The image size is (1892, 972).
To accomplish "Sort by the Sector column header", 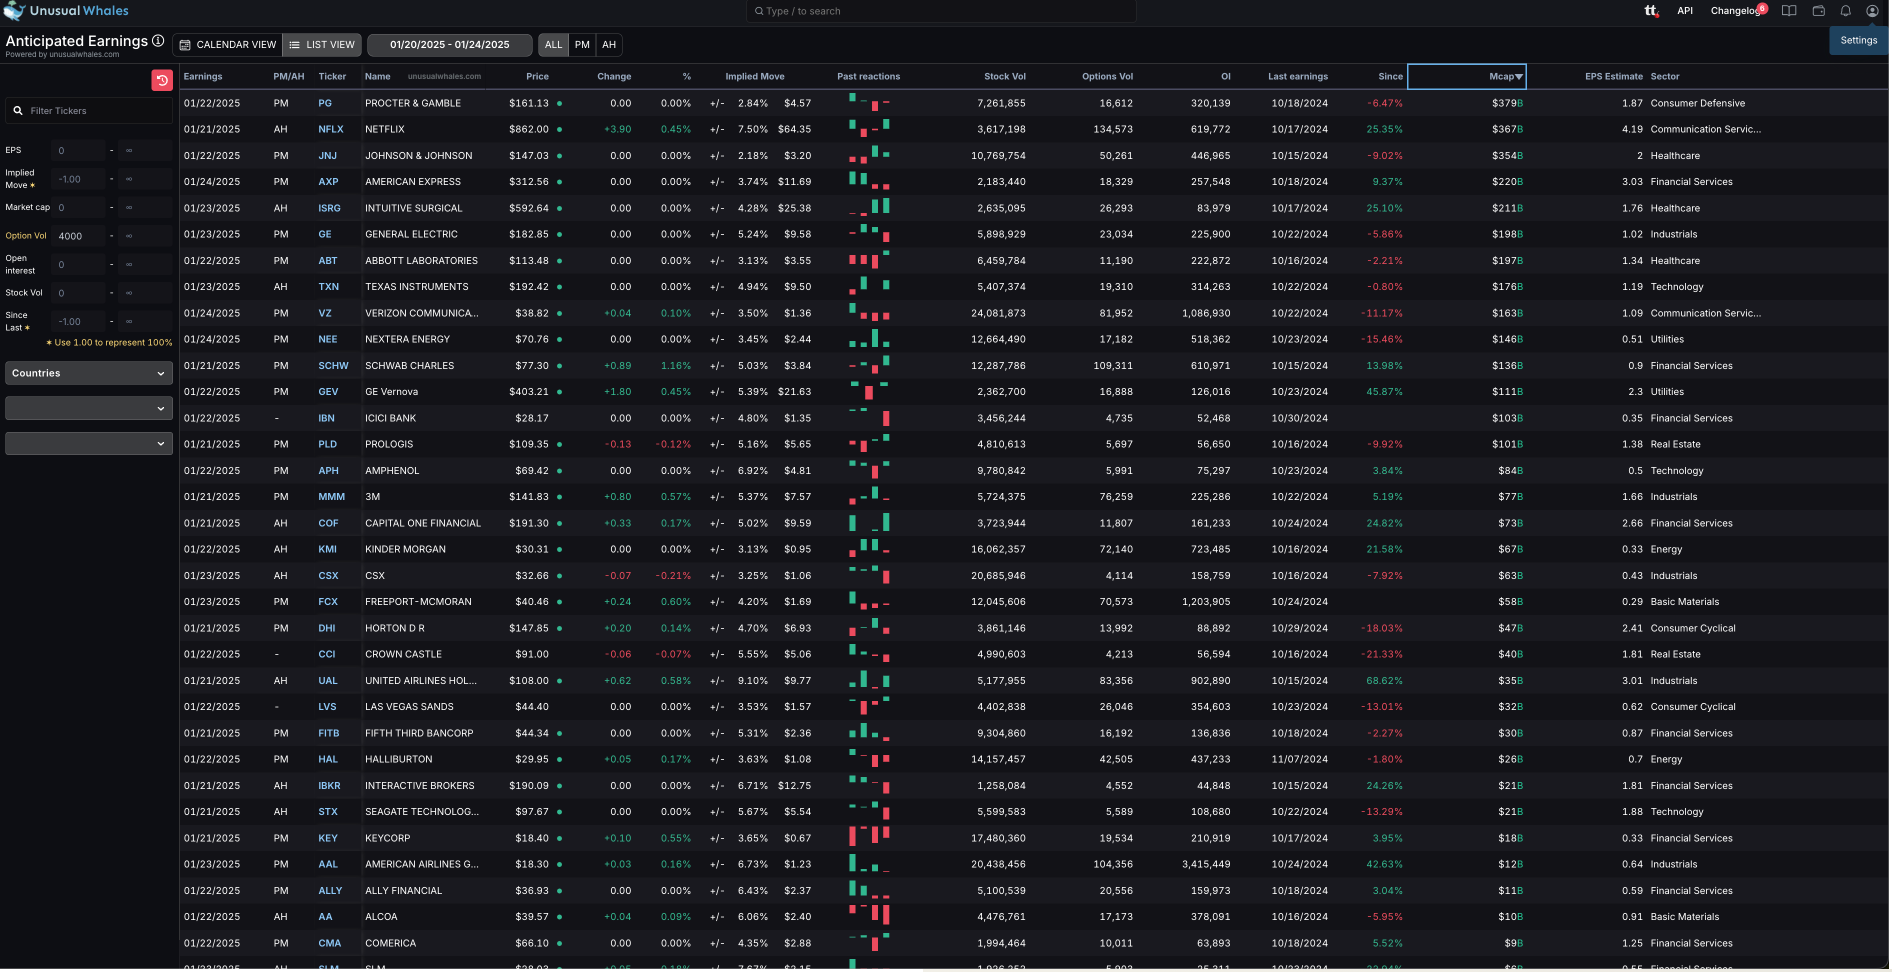I will coord(1665,77).
